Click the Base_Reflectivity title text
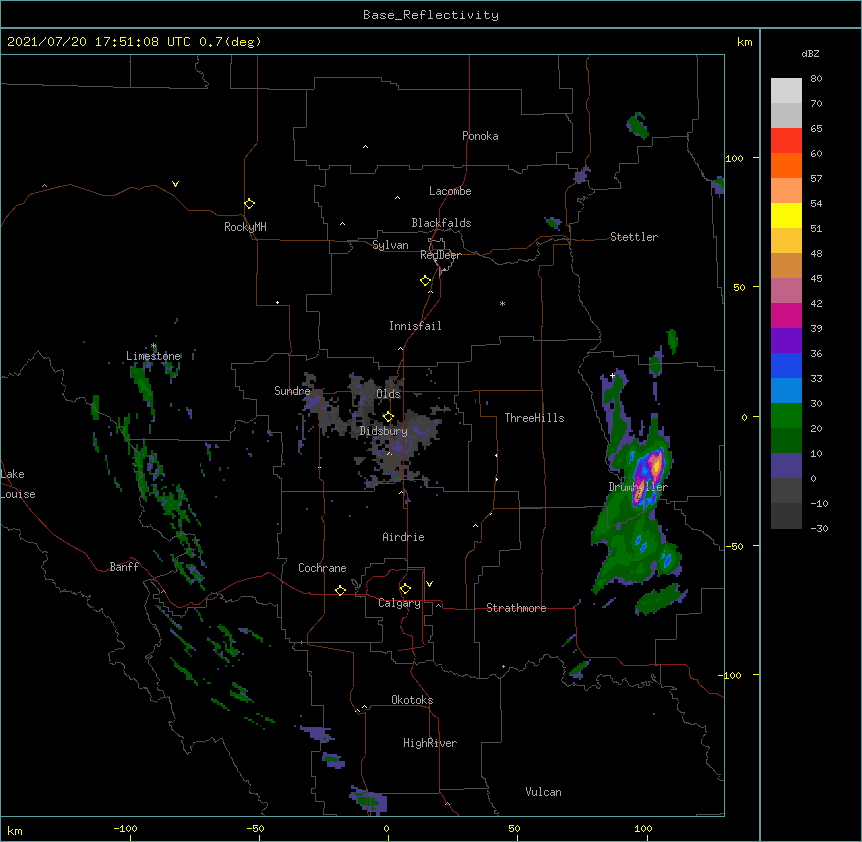 (x=431, y=15)
